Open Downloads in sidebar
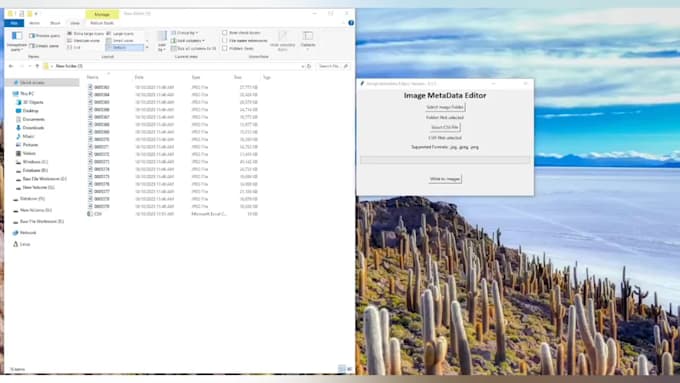Screen dimensions: 680x383 (30, 128)
